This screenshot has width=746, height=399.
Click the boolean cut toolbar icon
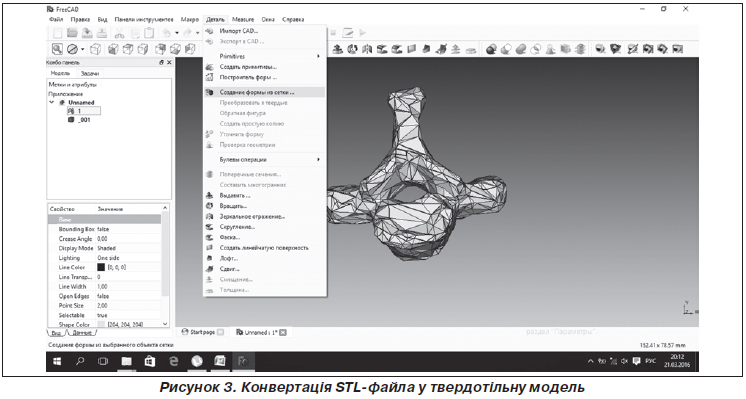tap(506, 49)
